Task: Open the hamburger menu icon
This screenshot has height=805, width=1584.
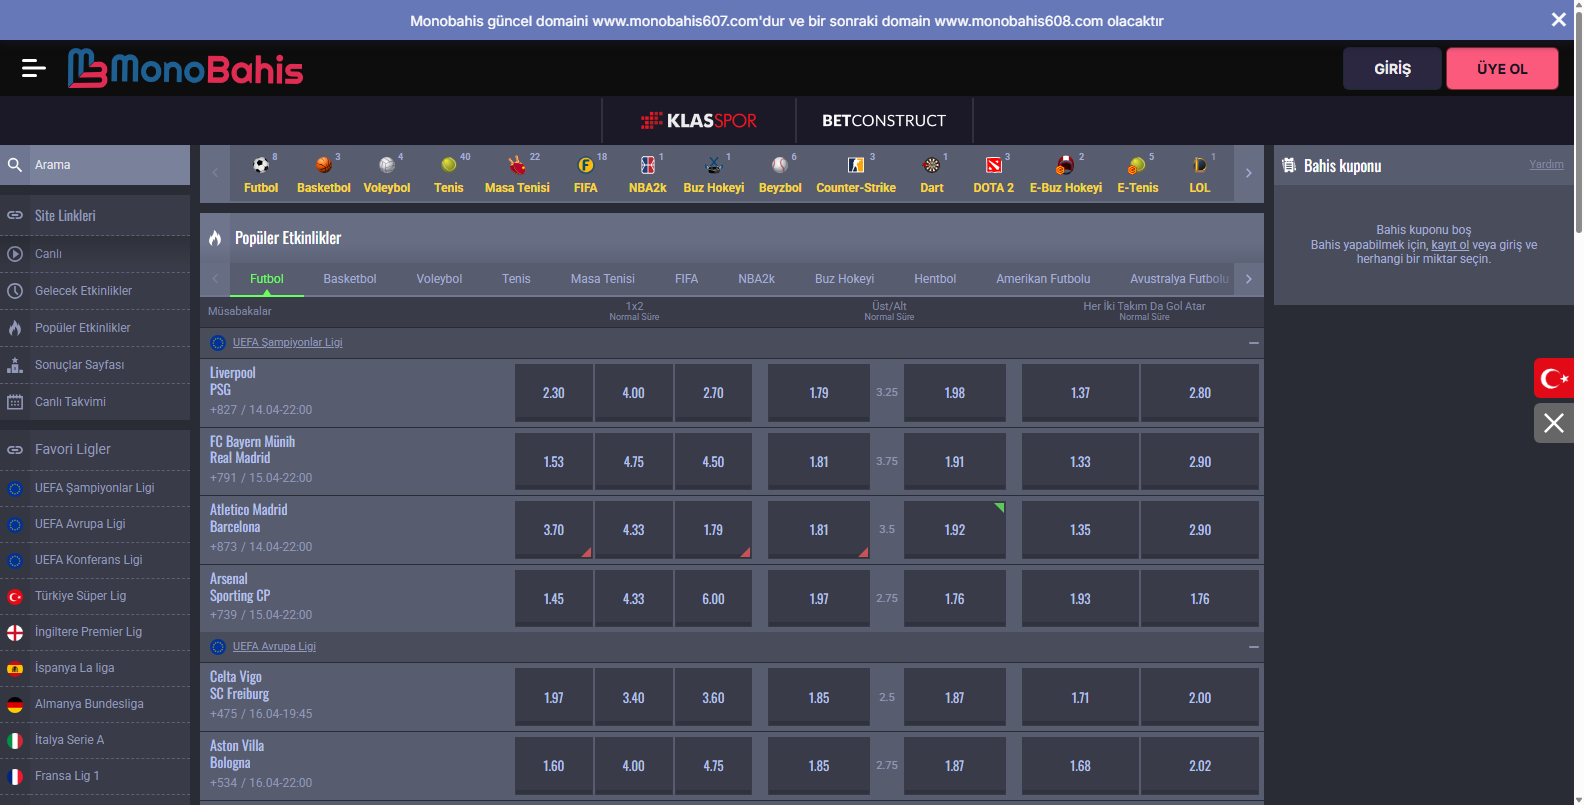Action: click(33, 68)
